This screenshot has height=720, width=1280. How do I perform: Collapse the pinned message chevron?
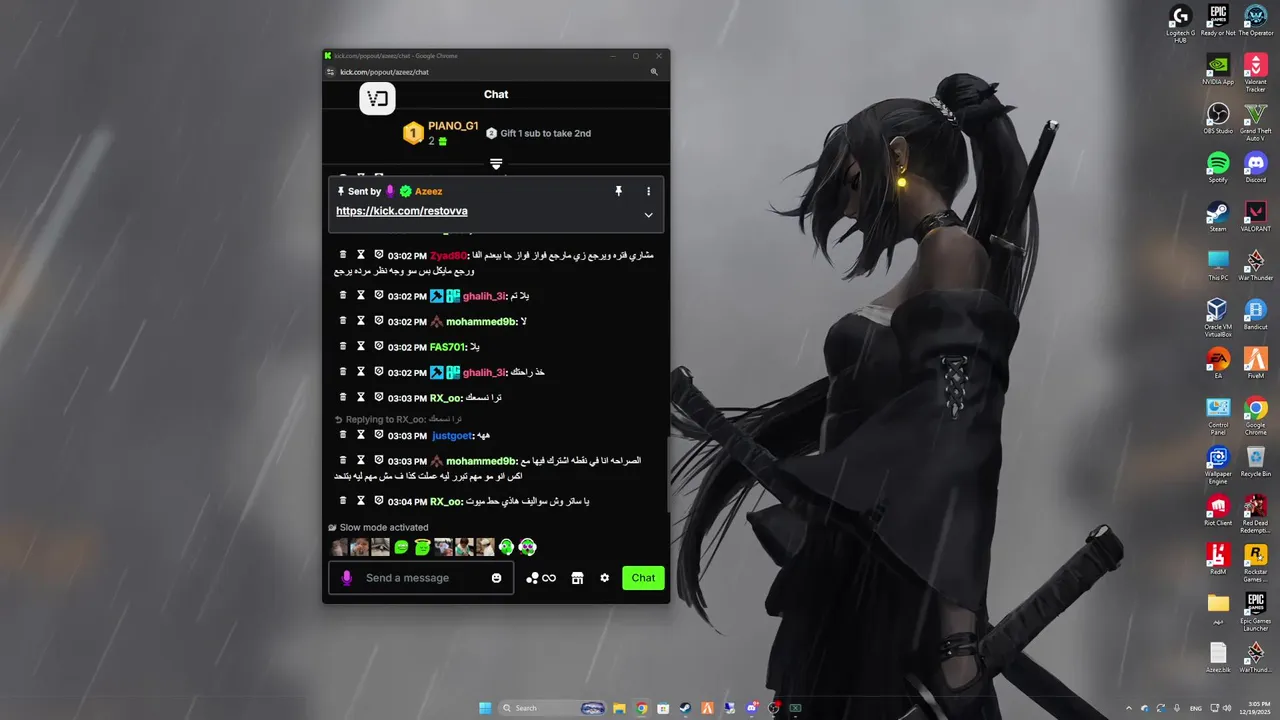coord(648,215)
